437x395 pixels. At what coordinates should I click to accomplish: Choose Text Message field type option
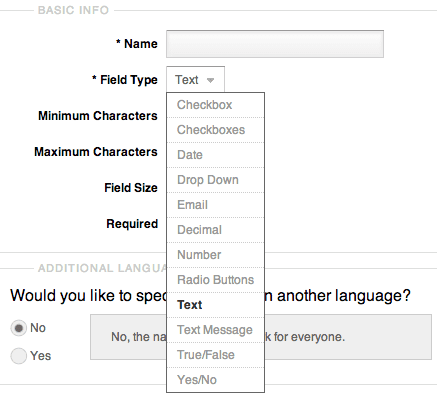[215, 330]
